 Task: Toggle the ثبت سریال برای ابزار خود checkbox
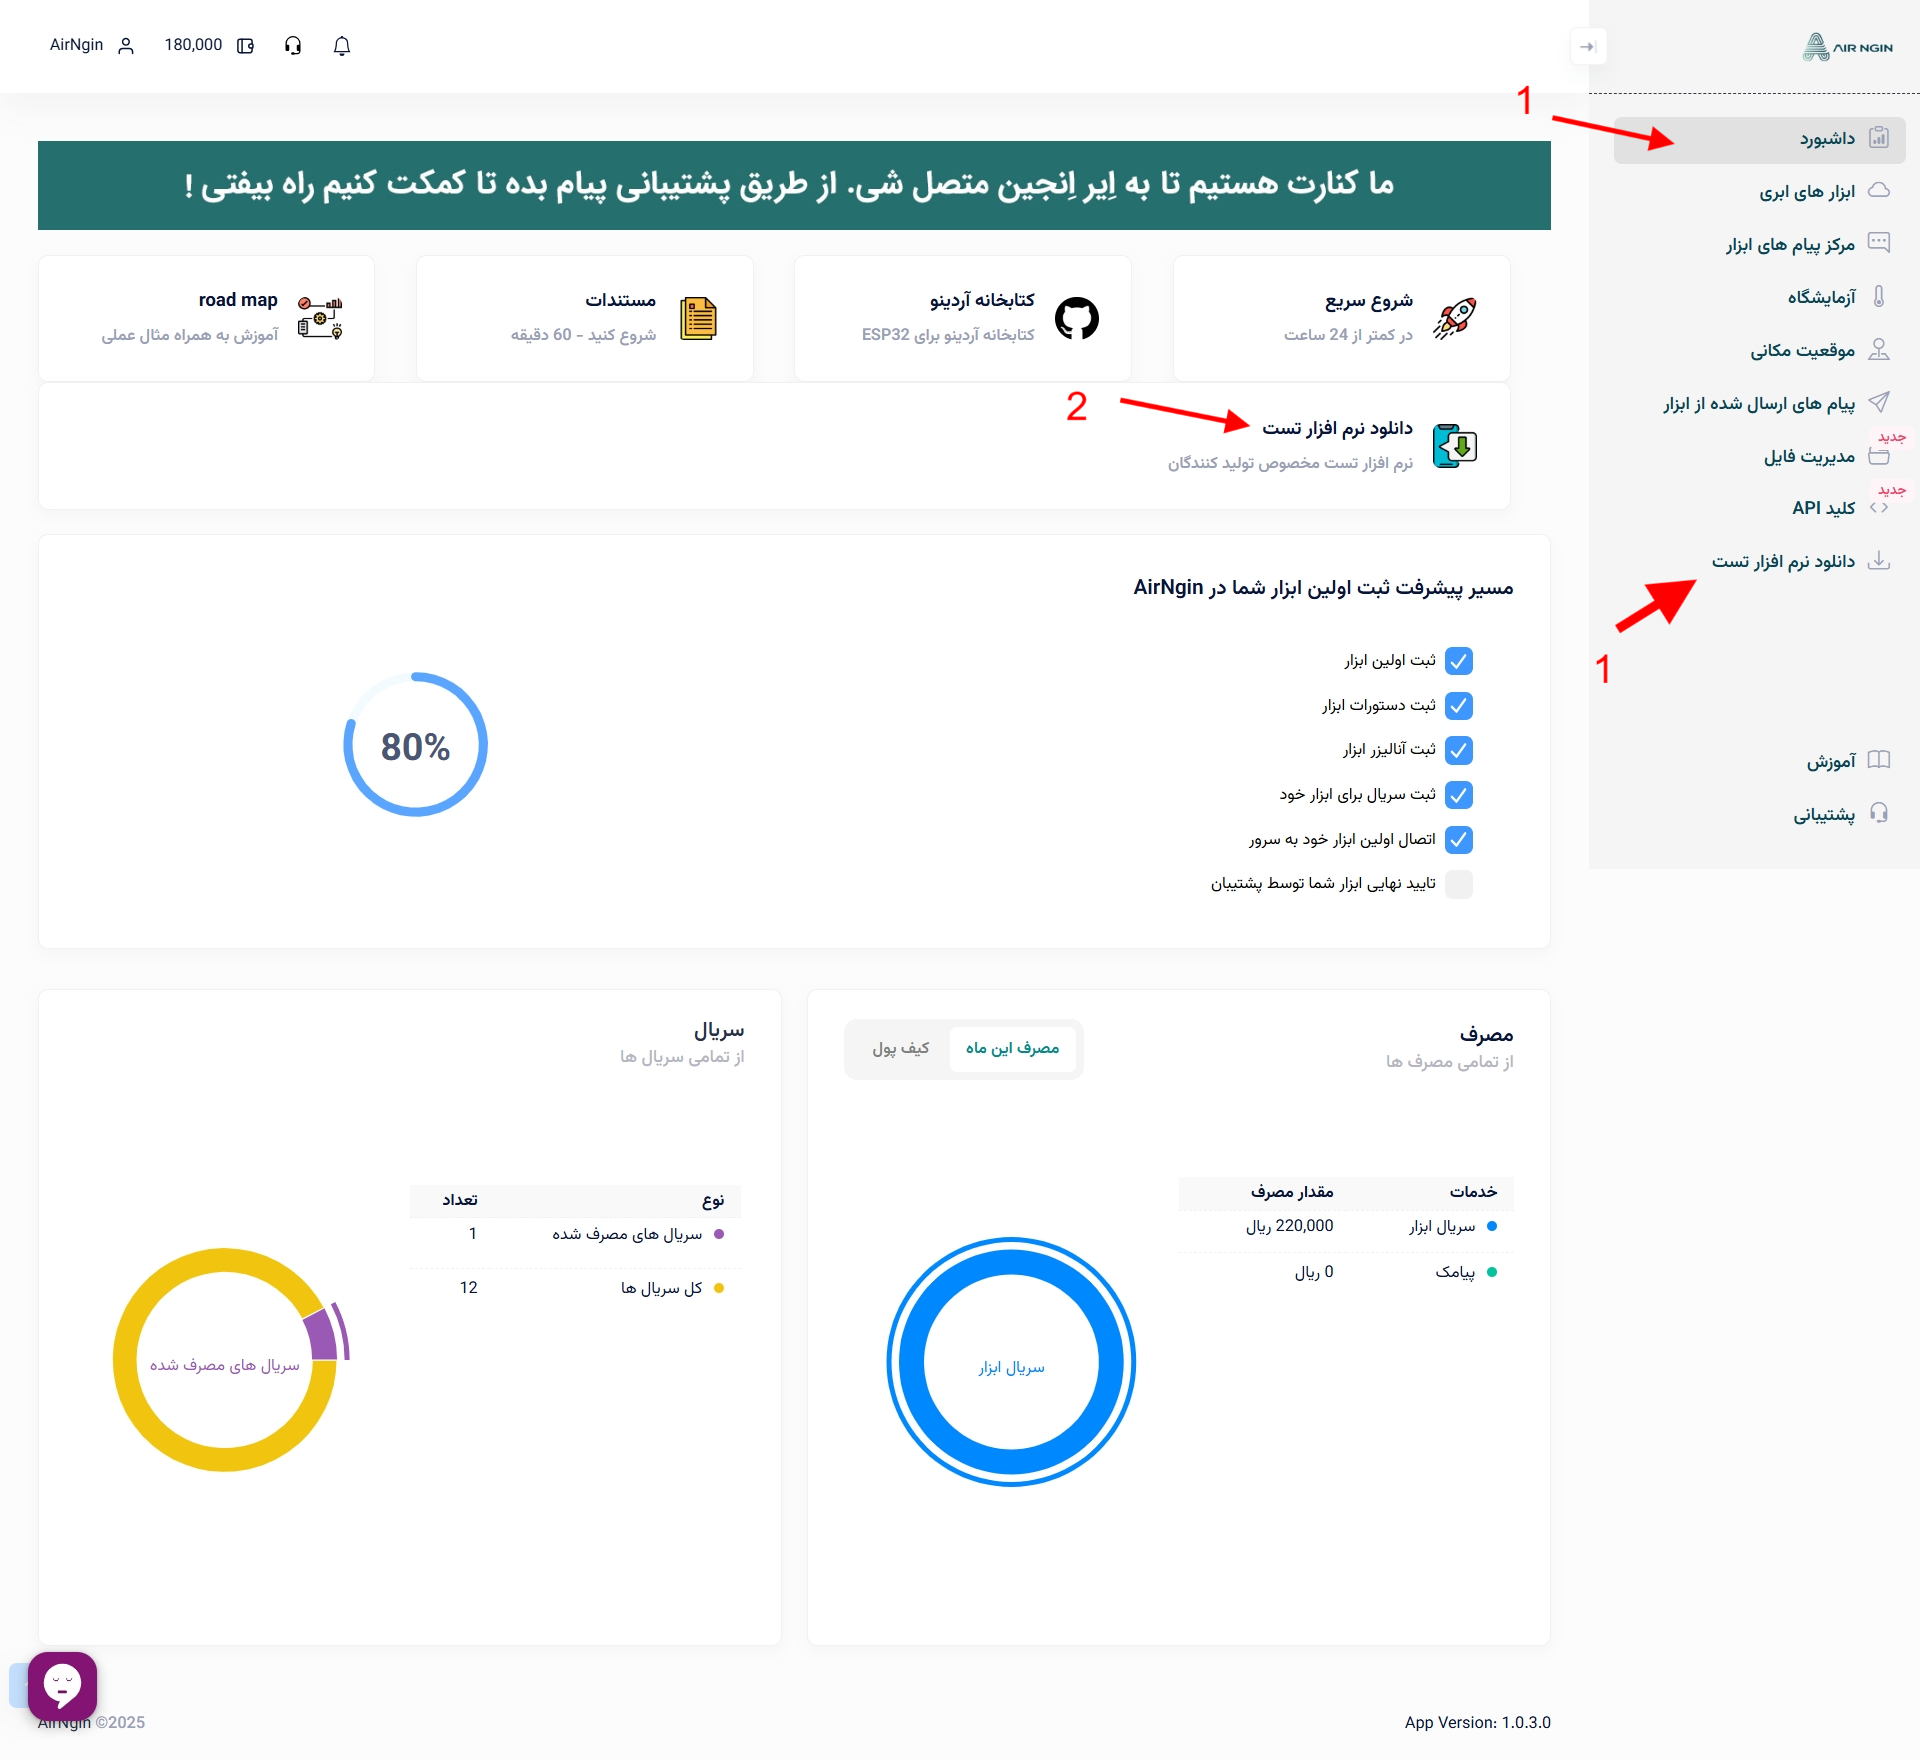[1459, 795]
